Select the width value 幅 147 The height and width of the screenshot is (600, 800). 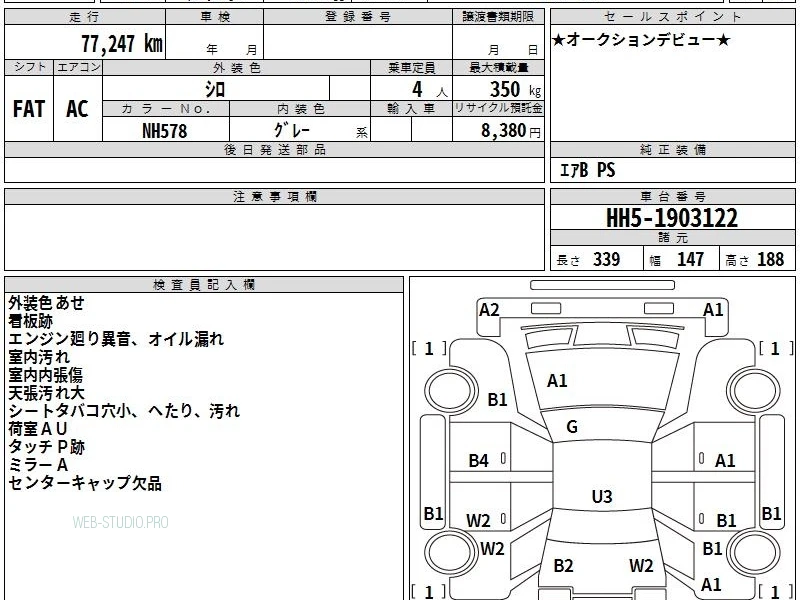[677, 260]
